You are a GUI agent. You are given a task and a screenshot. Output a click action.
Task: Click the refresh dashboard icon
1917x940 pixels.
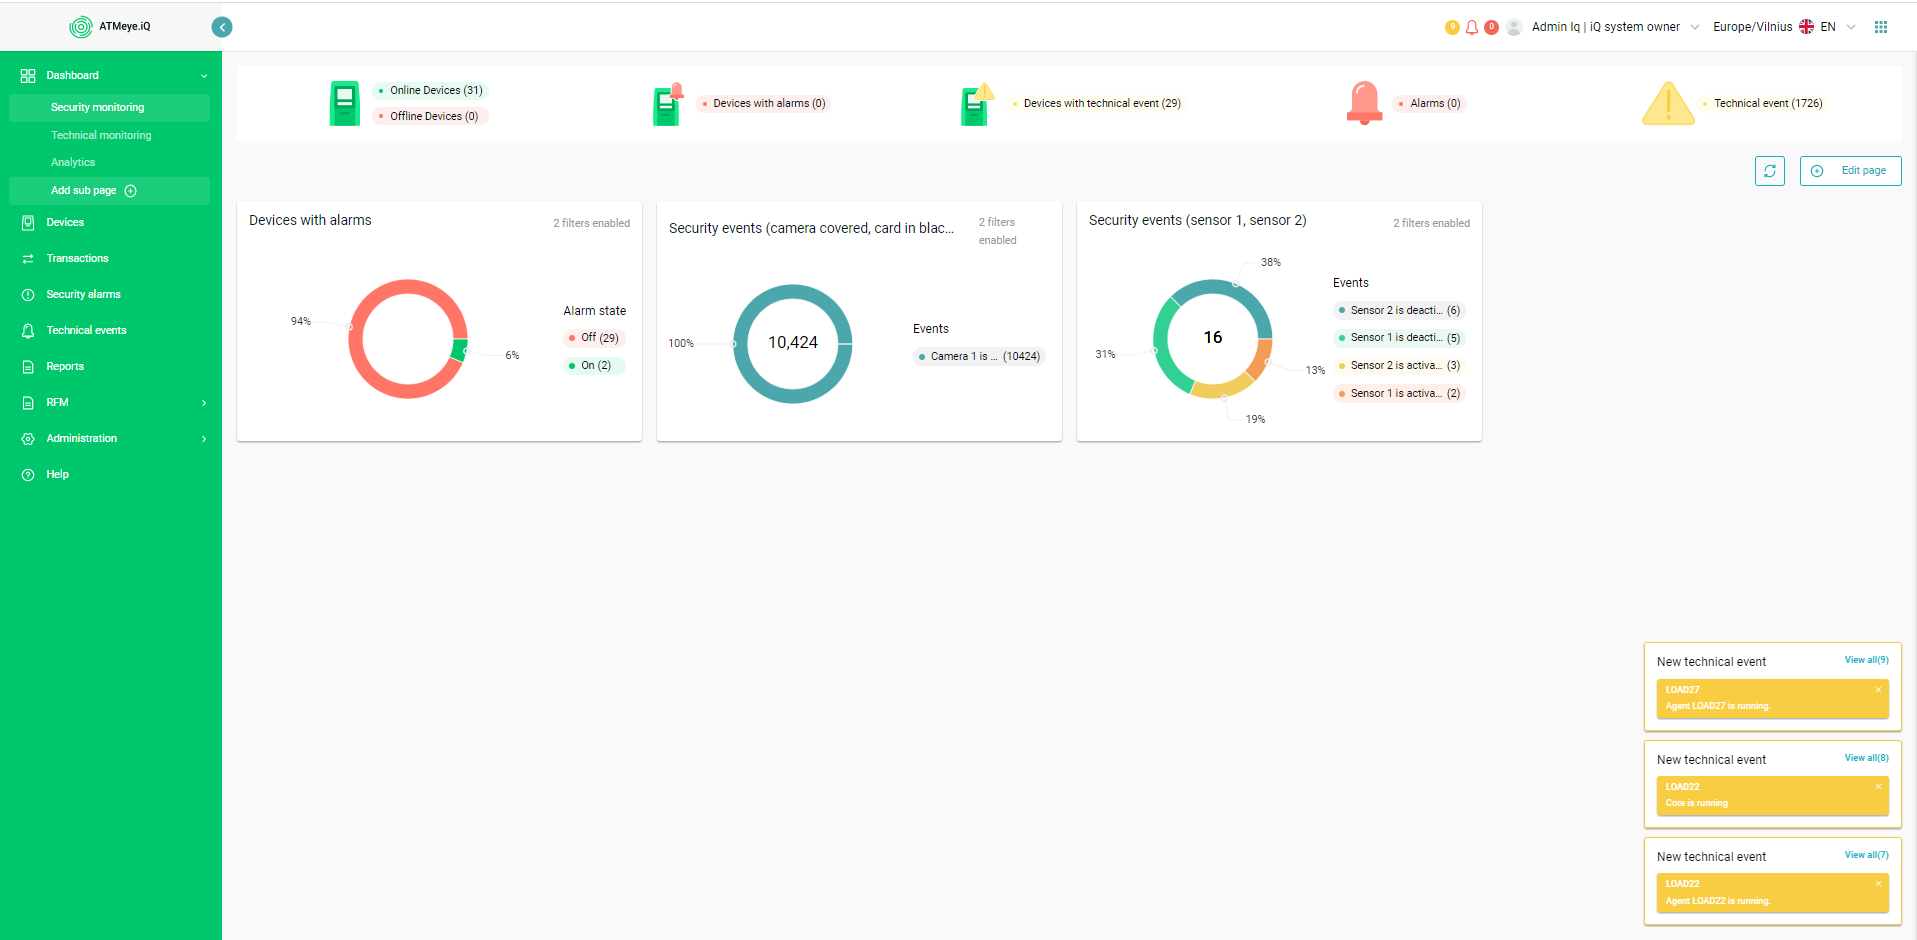(1769, 171)
